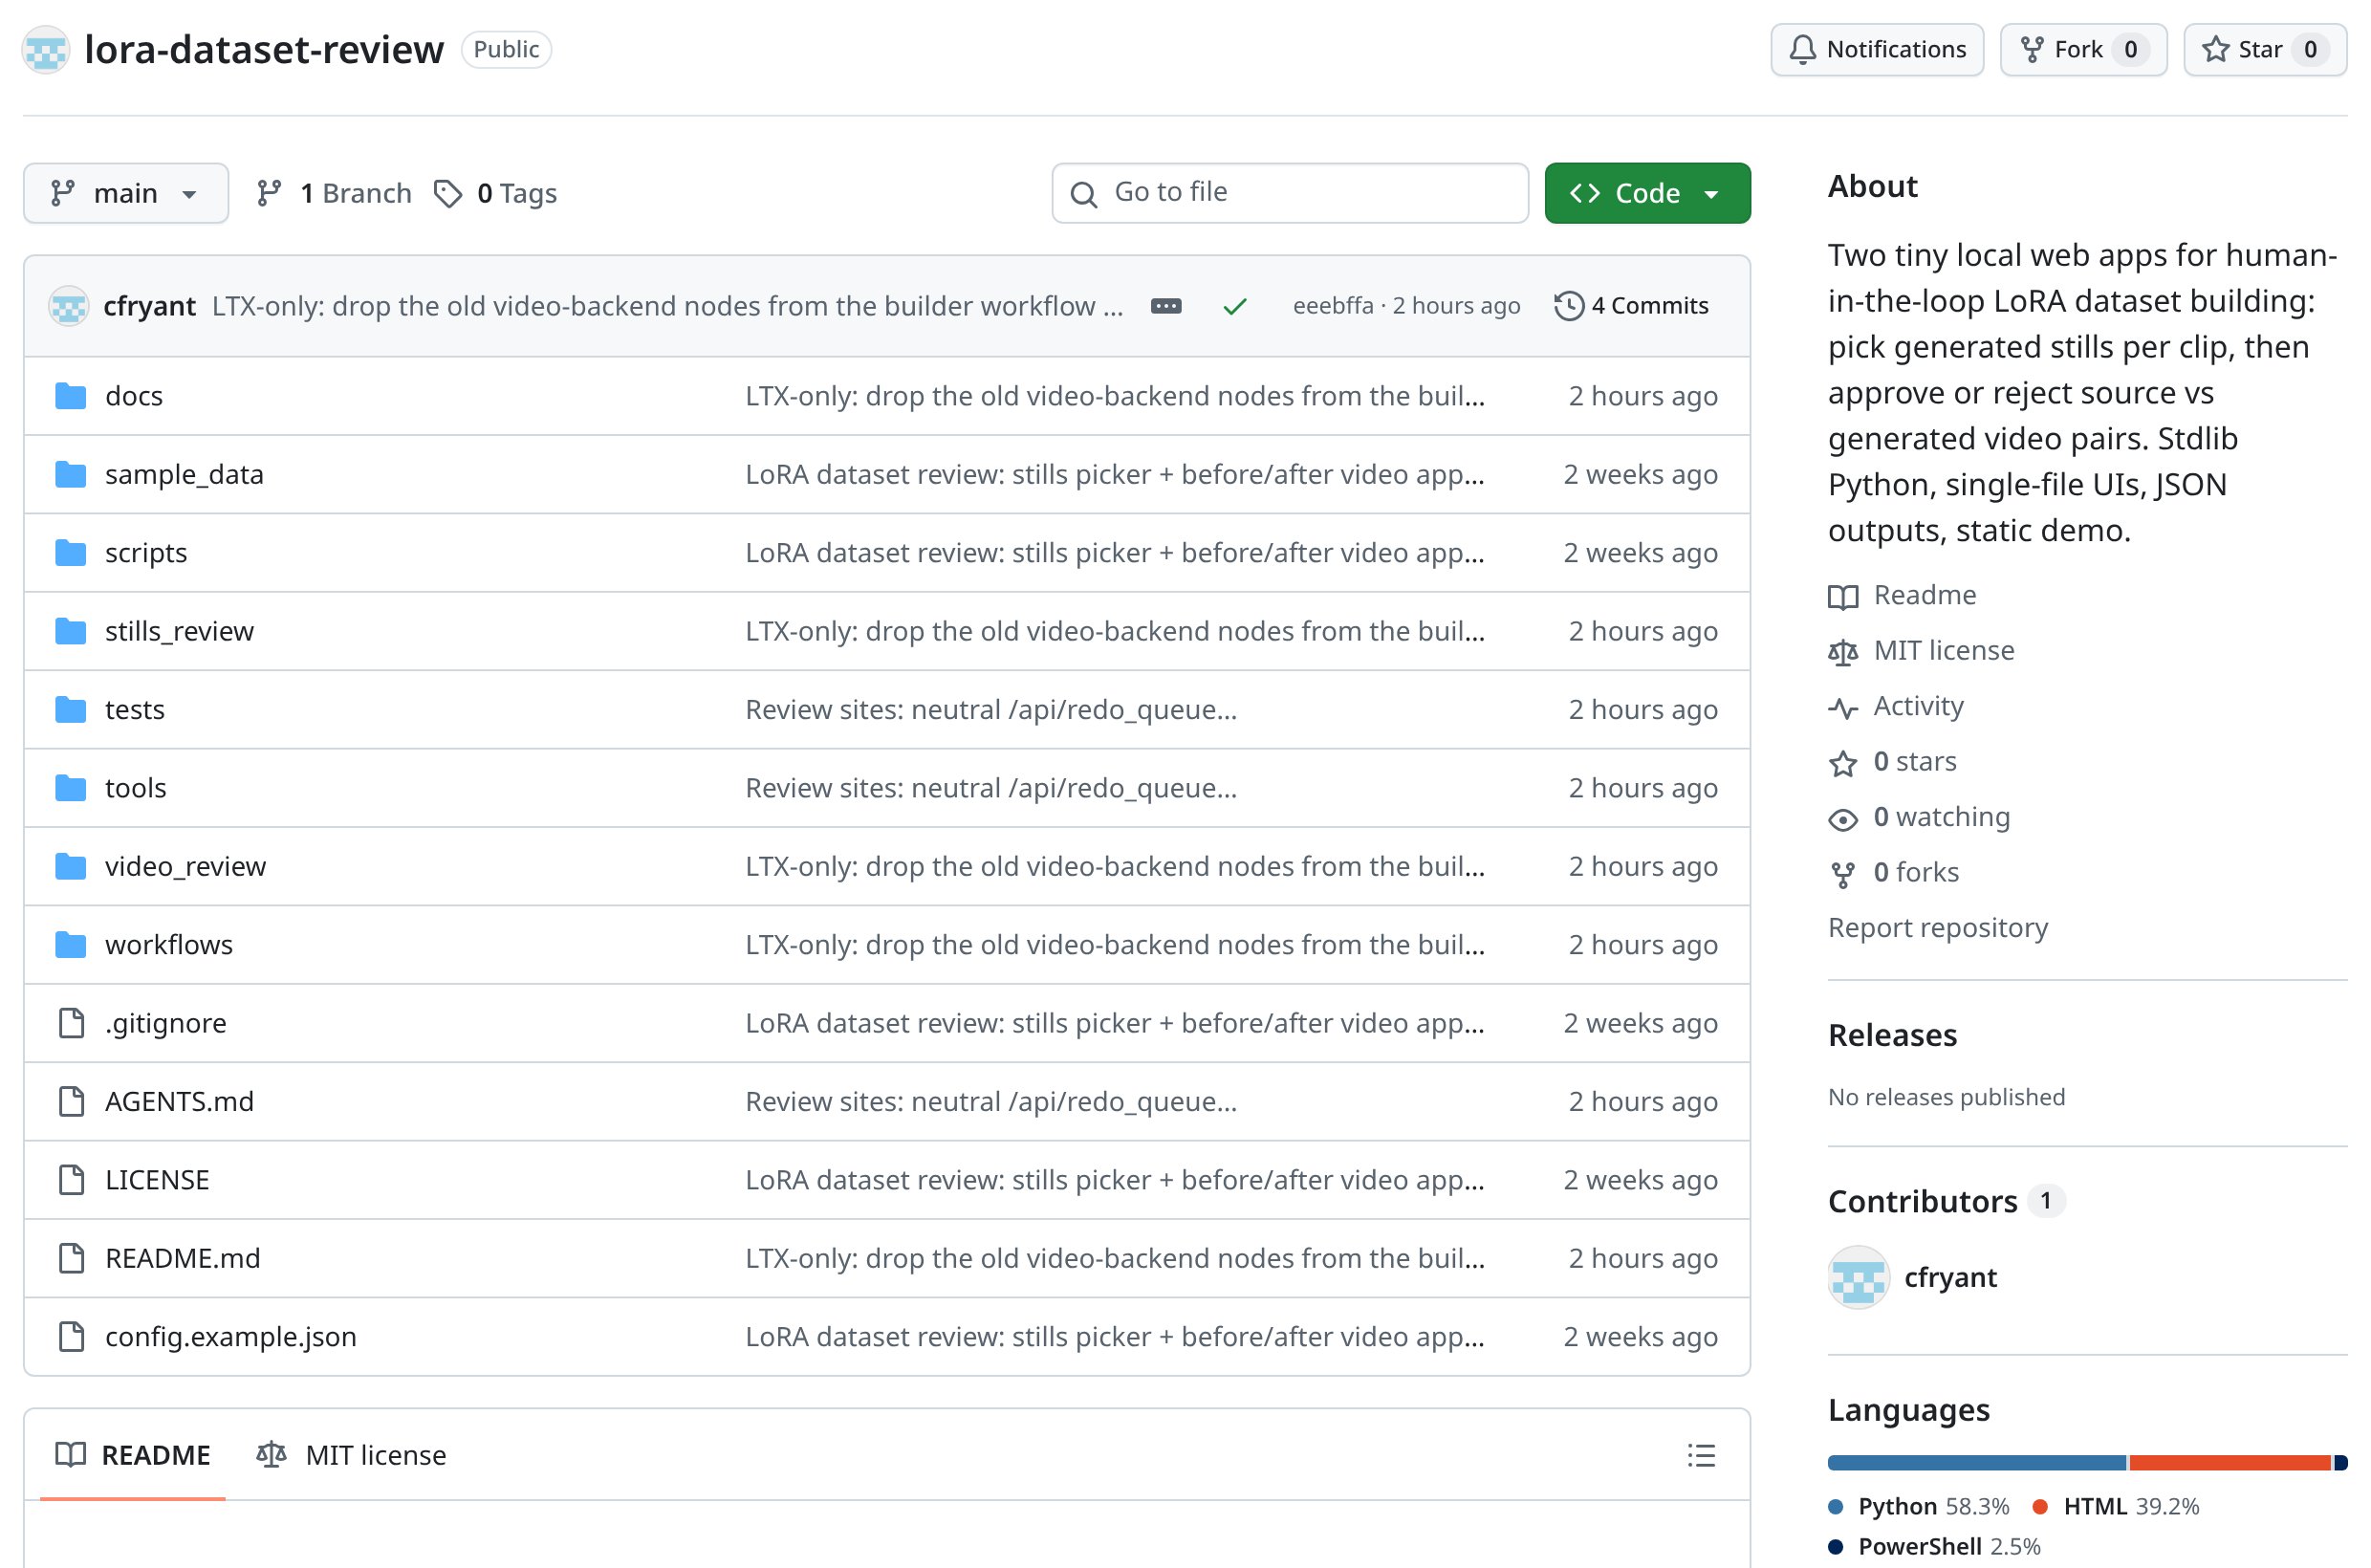Open the Releases heading link
Viewport: 2371px width, 1568px height.
coord(1891,1035)
